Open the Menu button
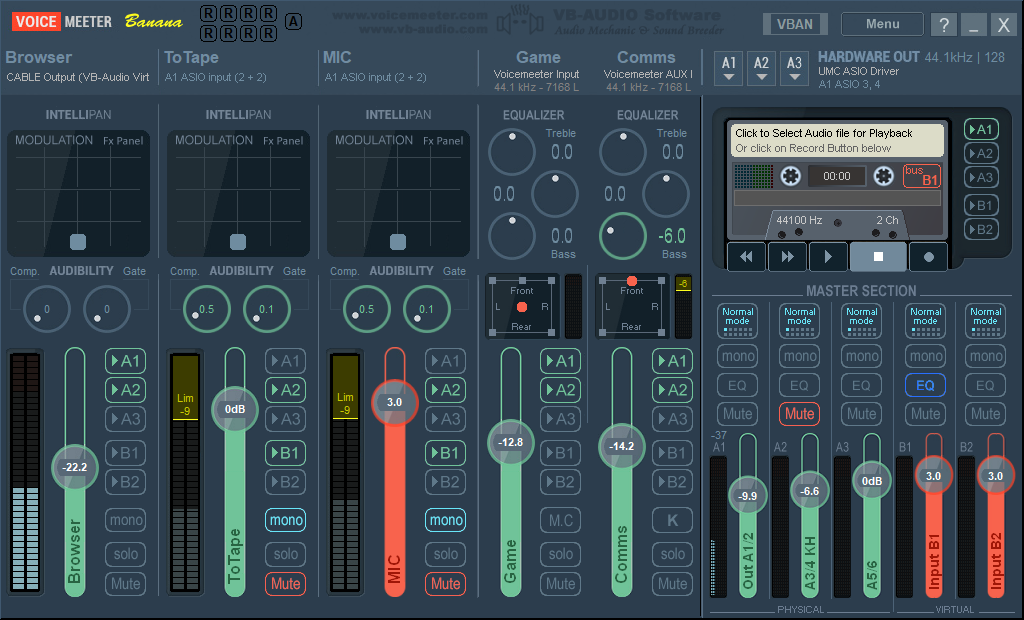Viewport: 1024px width, 620px height. [882, 24]
